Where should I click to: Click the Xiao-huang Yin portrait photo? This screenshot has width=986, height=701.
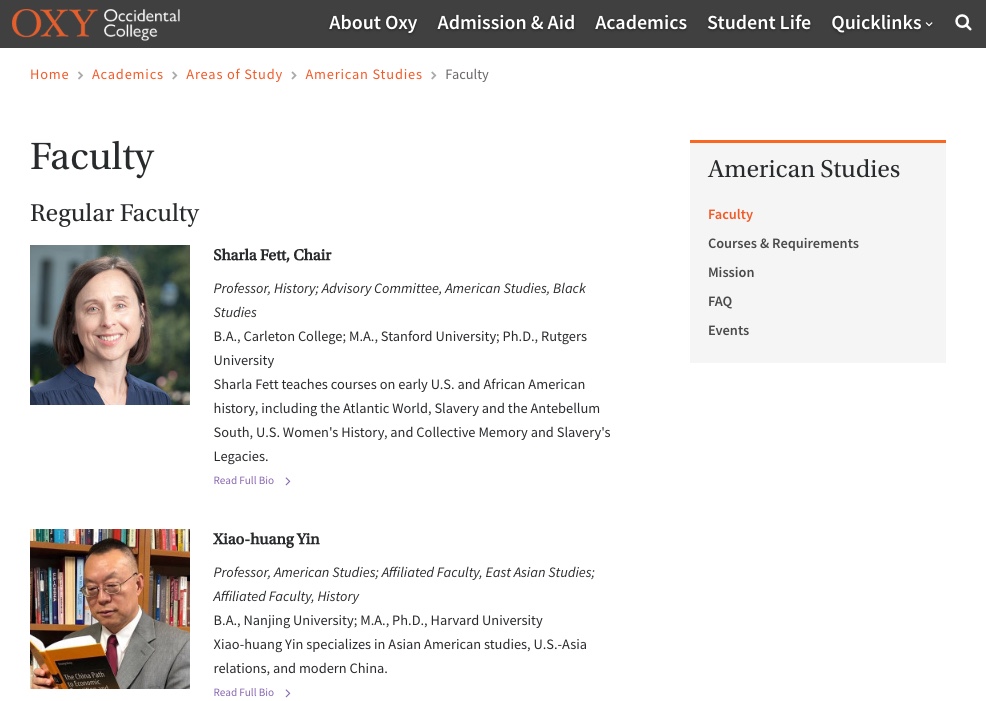(110, 609)
